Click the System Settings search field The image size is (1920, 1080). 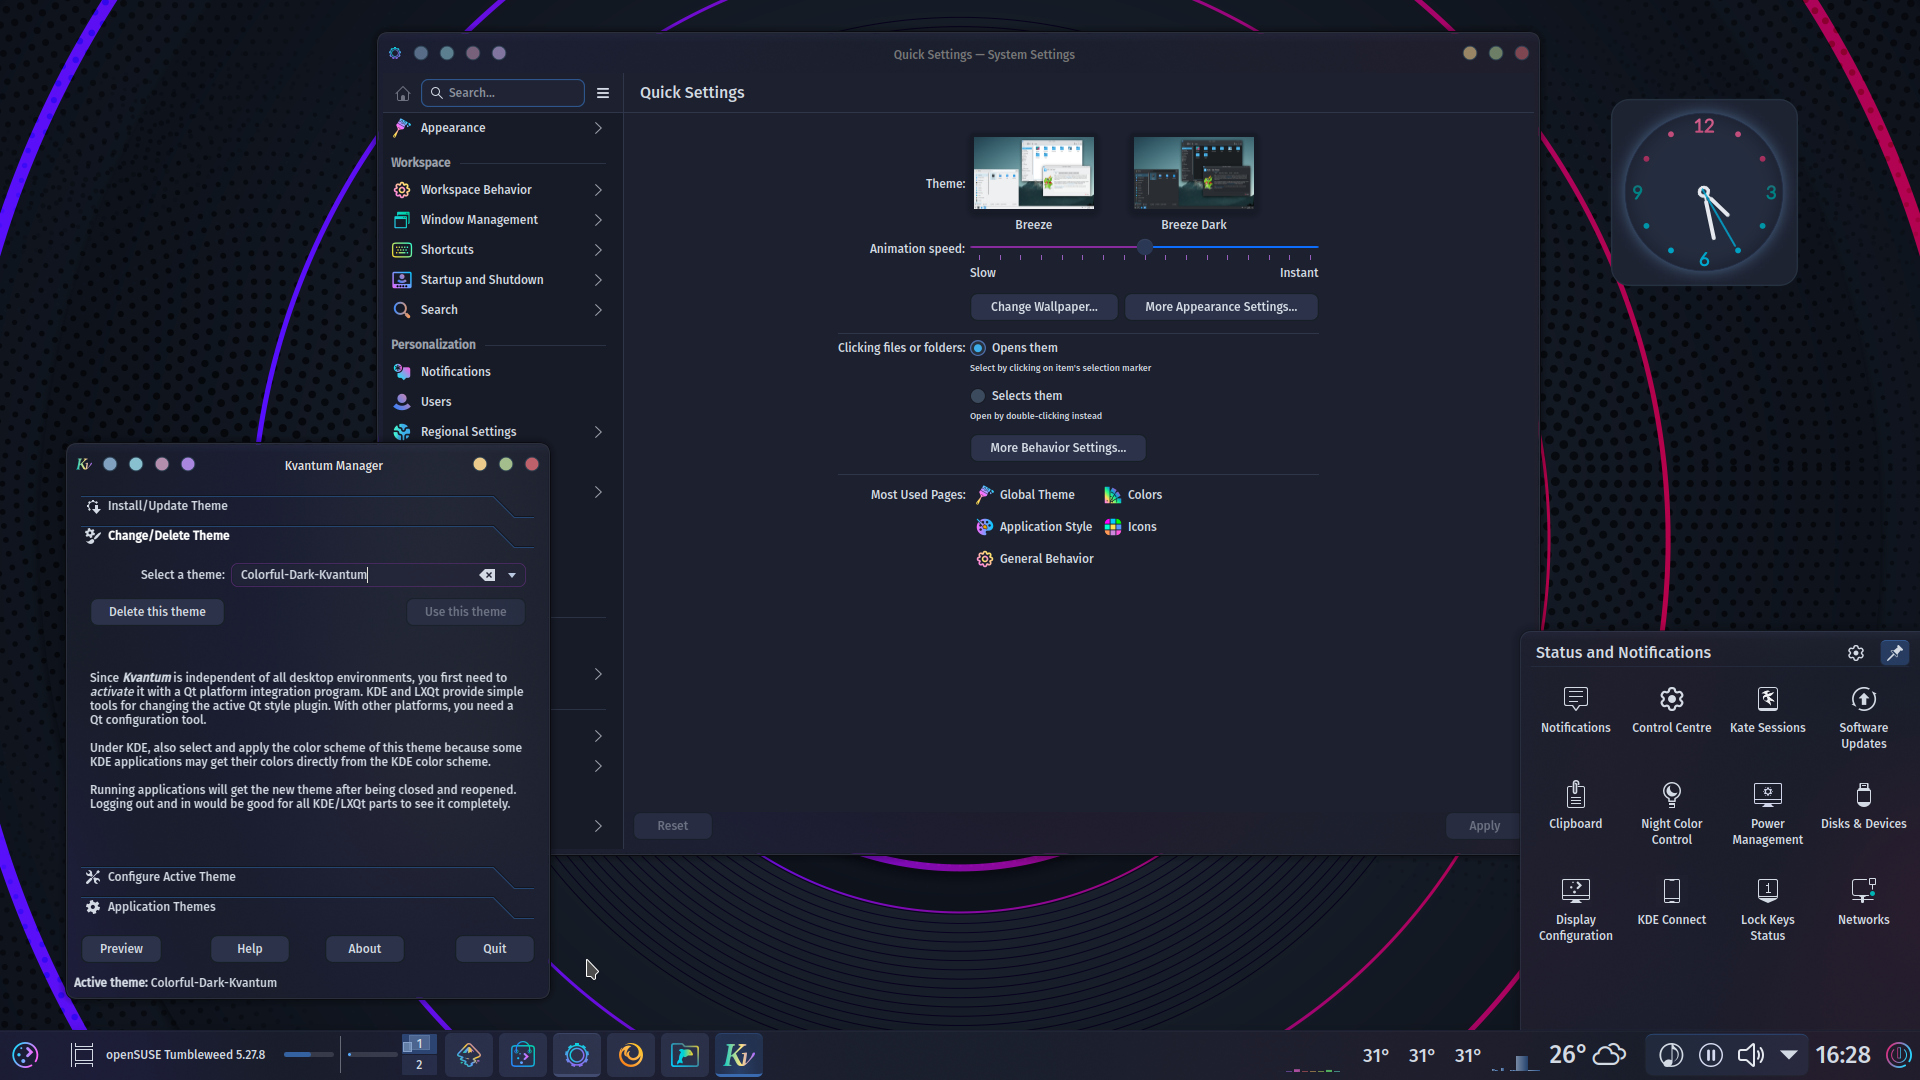click(503, 93)
